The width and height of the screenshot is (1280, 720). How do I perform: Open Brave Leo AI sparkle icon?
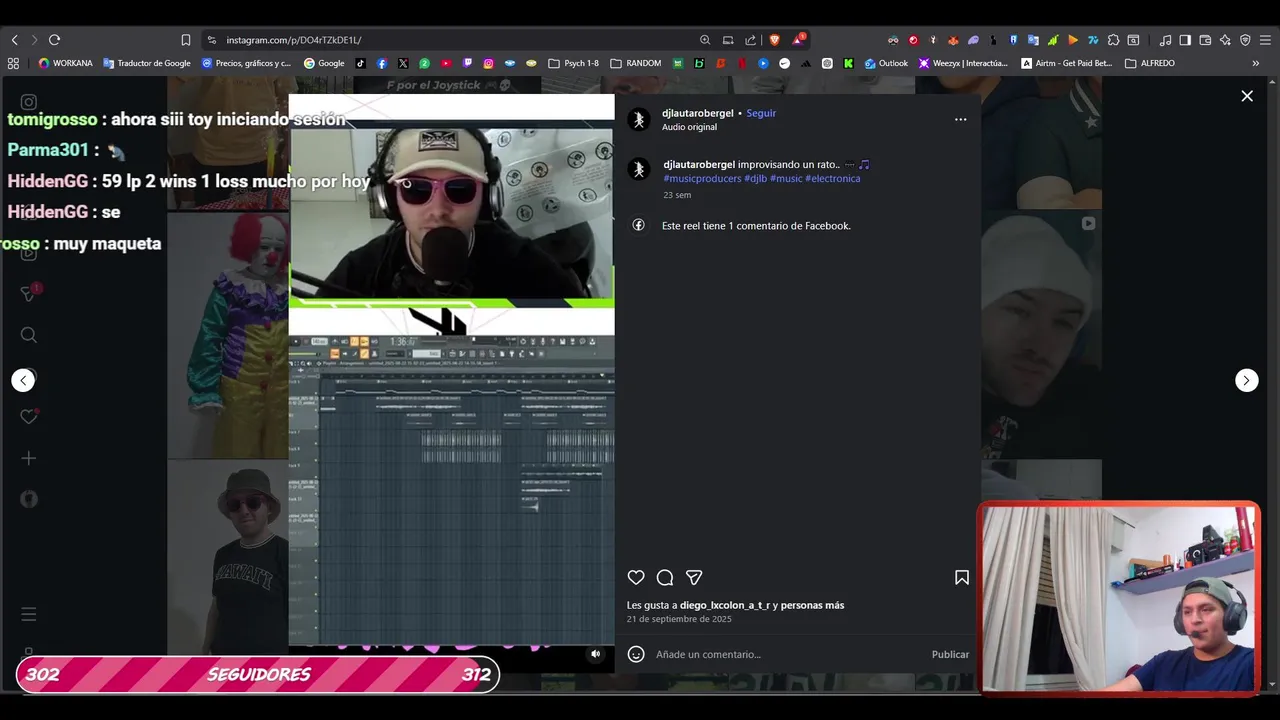pyautogui.click(x=1225, y=40)
